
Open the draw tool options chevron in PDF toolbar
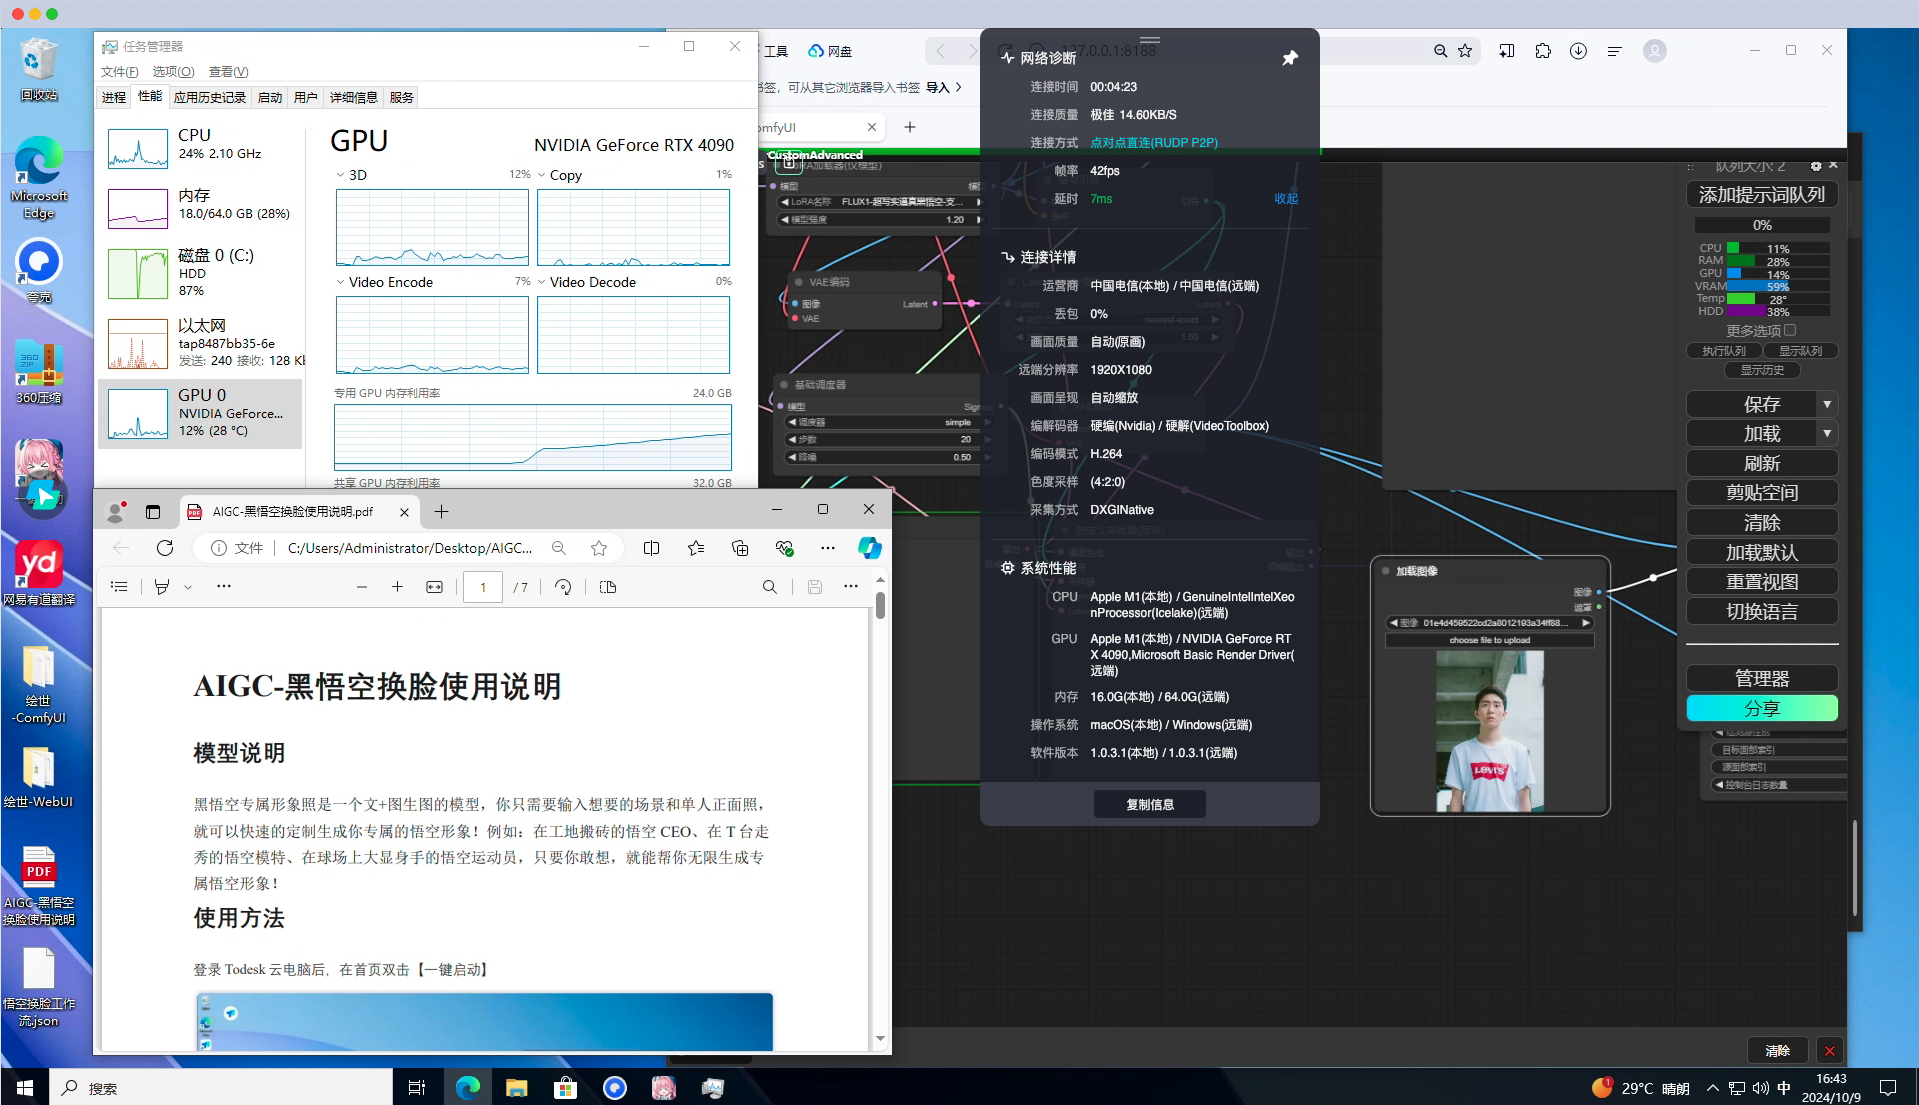(188, 587)
